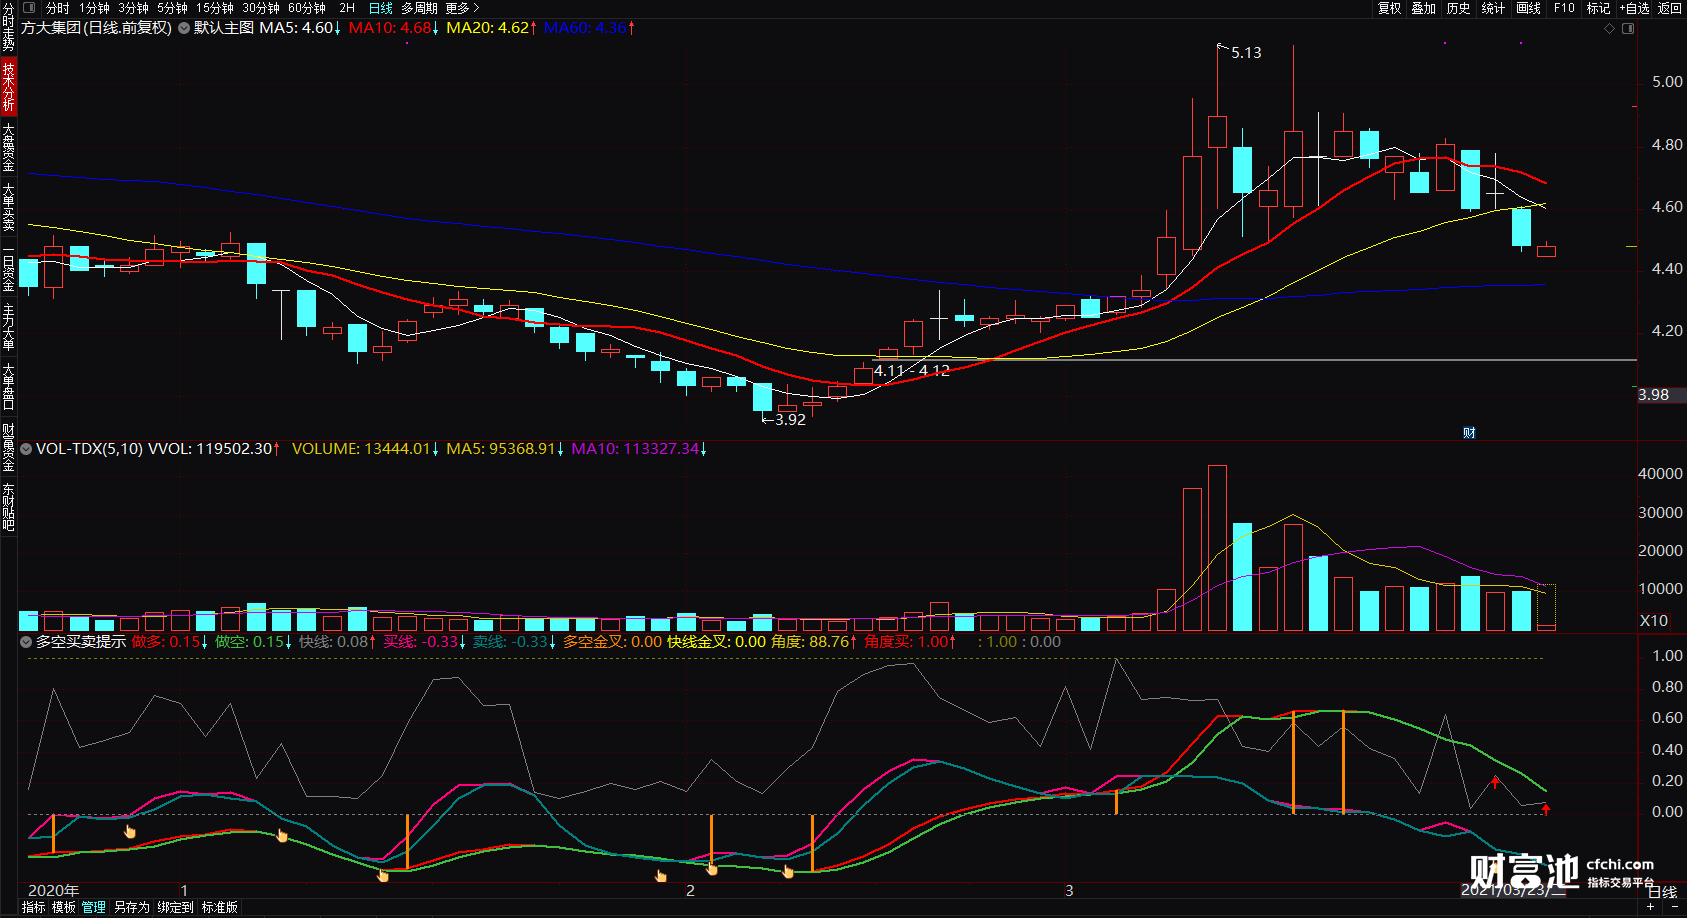Click the 多空金叉: 0.00 indicator value
This screenshot has height=918, width=1687.
(x=612, y=642)
